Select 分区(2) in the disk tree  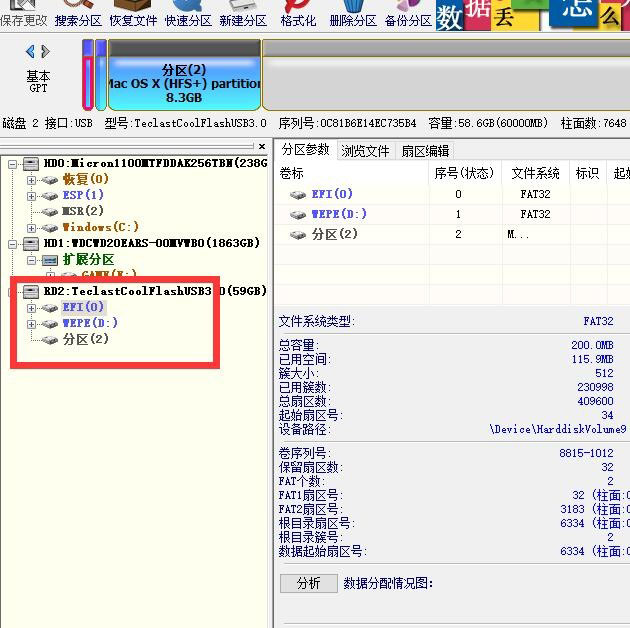(x=85, y=339)
